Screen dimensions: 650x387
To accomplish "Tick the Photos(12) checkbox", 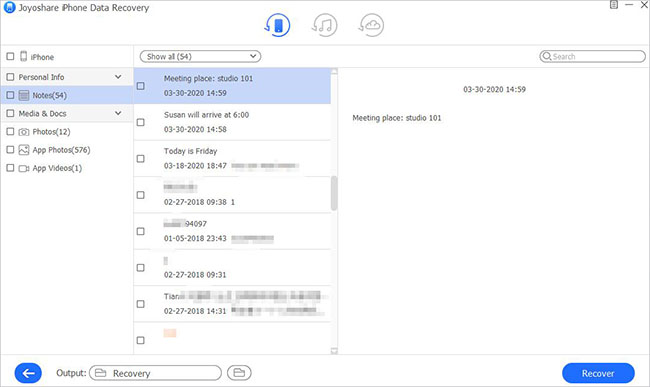I will coord(10,132).
